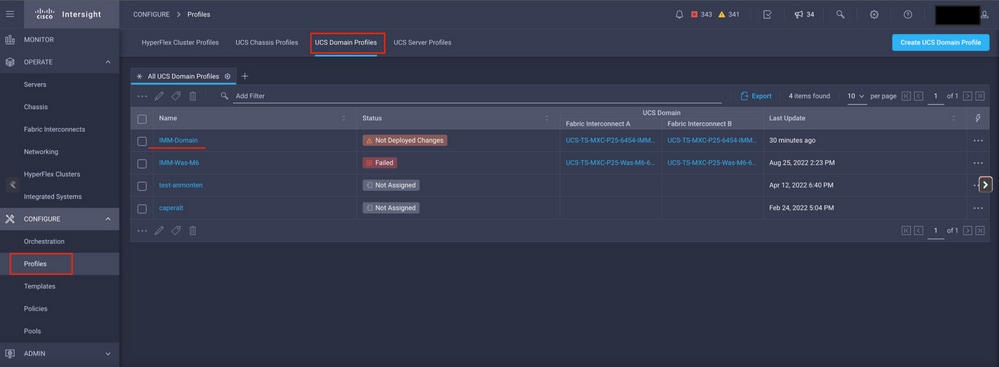
Task: Open row actions for IMM-Domain
Action: coord(978,140)
